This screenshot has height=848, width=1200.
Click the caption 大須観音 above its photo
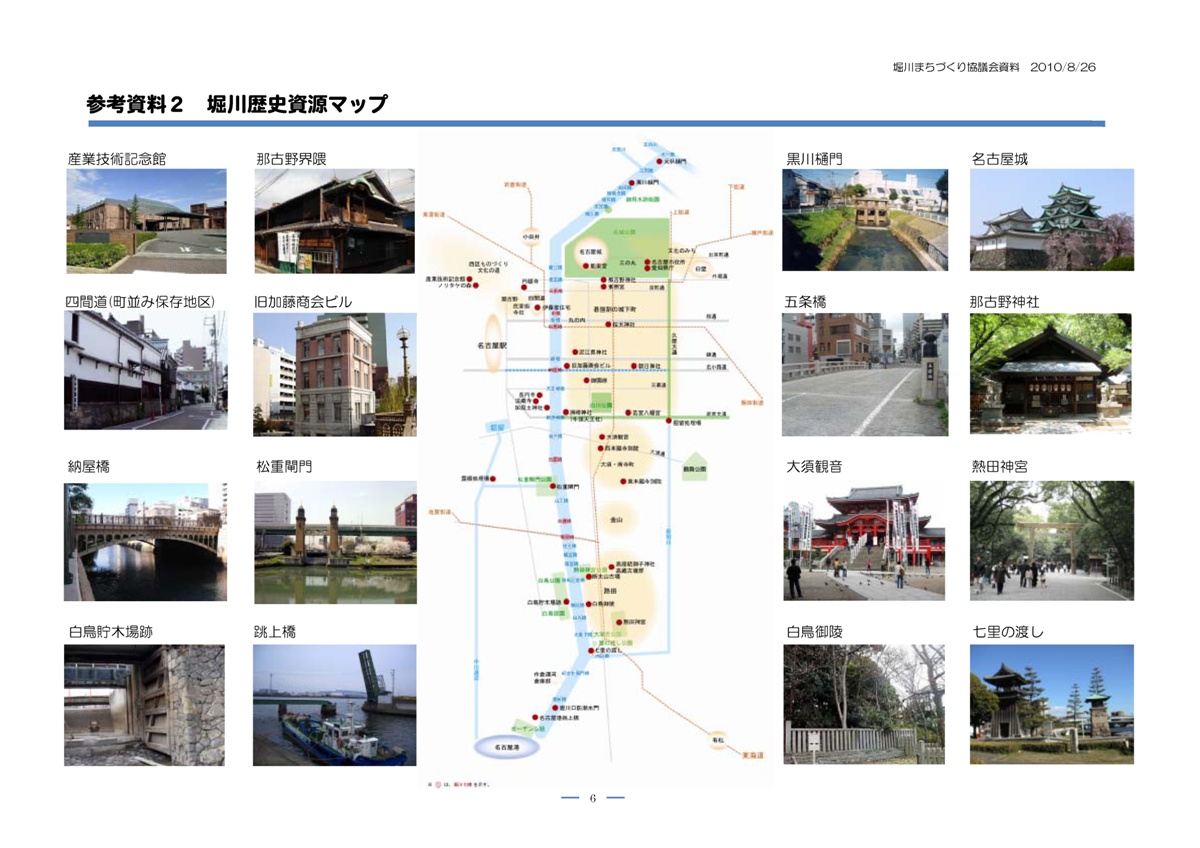tap(814, 466)
